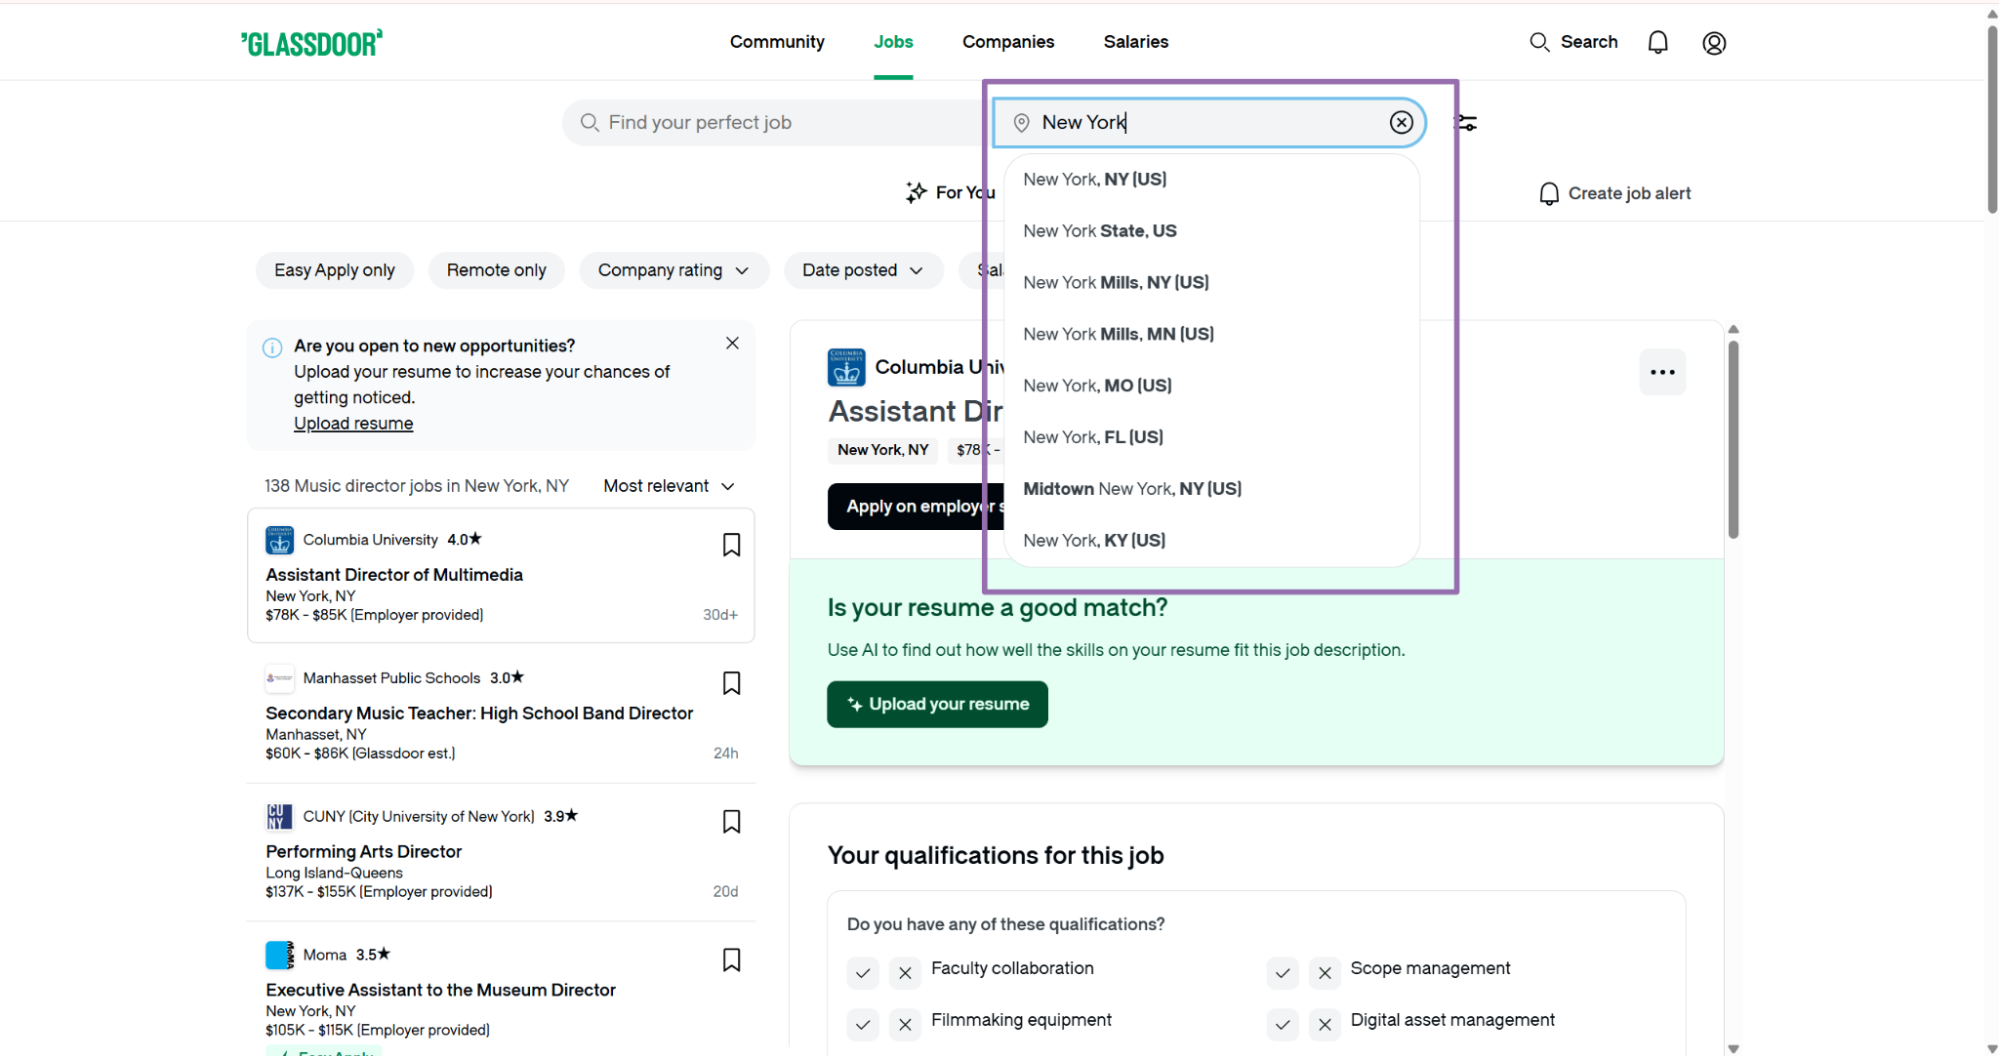Select suggestion New York State, US

[x=1211, y=231]
